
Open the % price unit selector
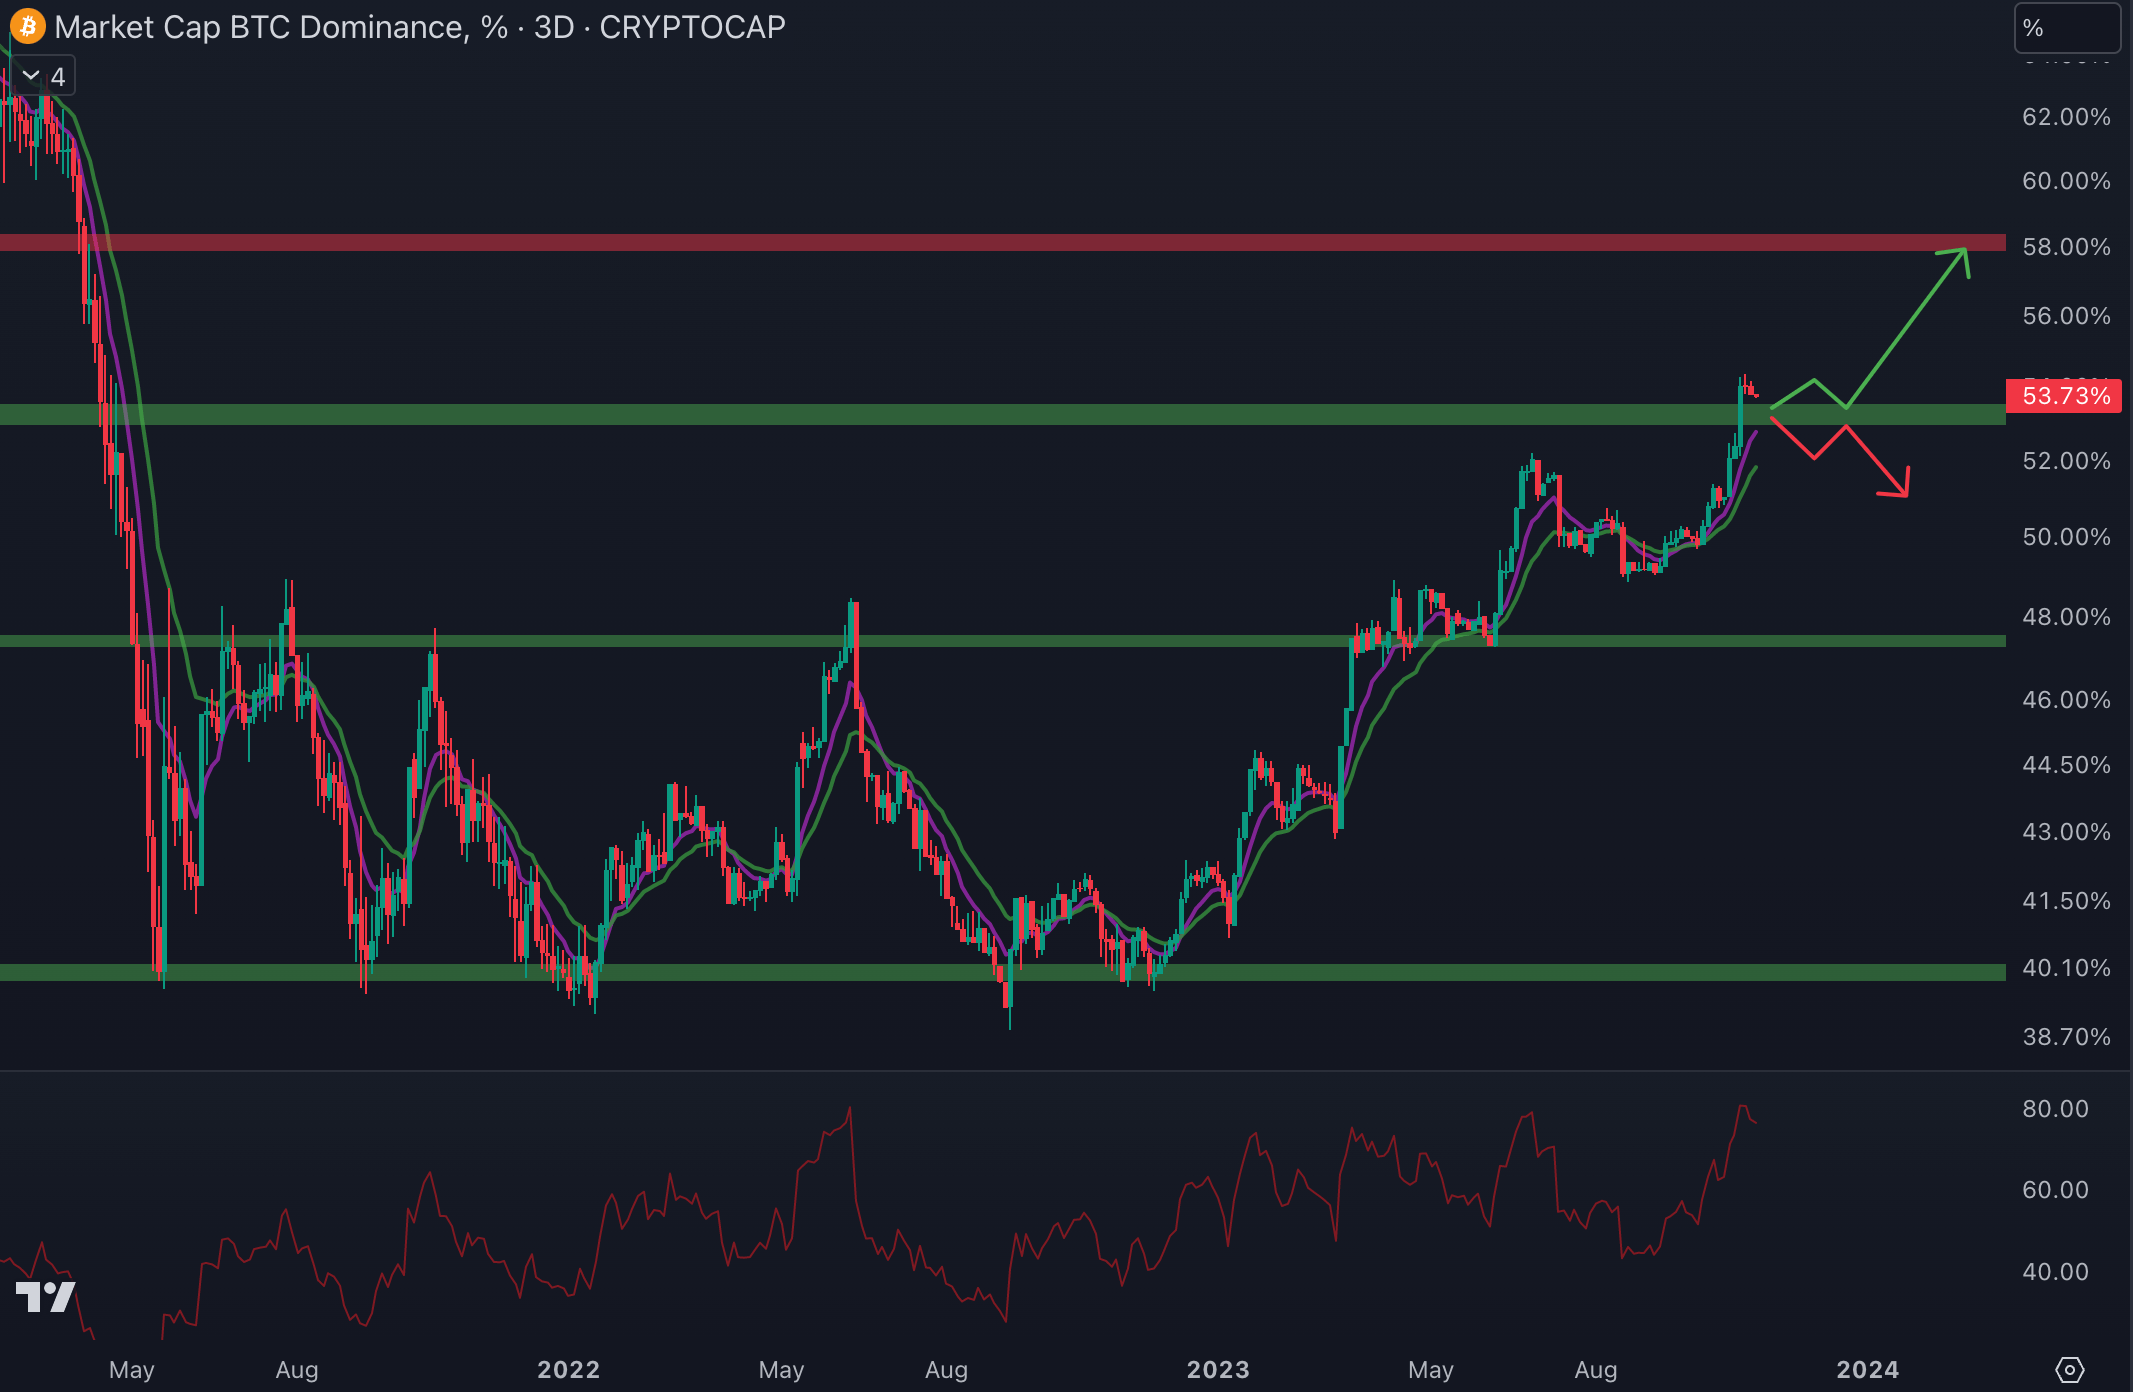[x=2065, y=28]
